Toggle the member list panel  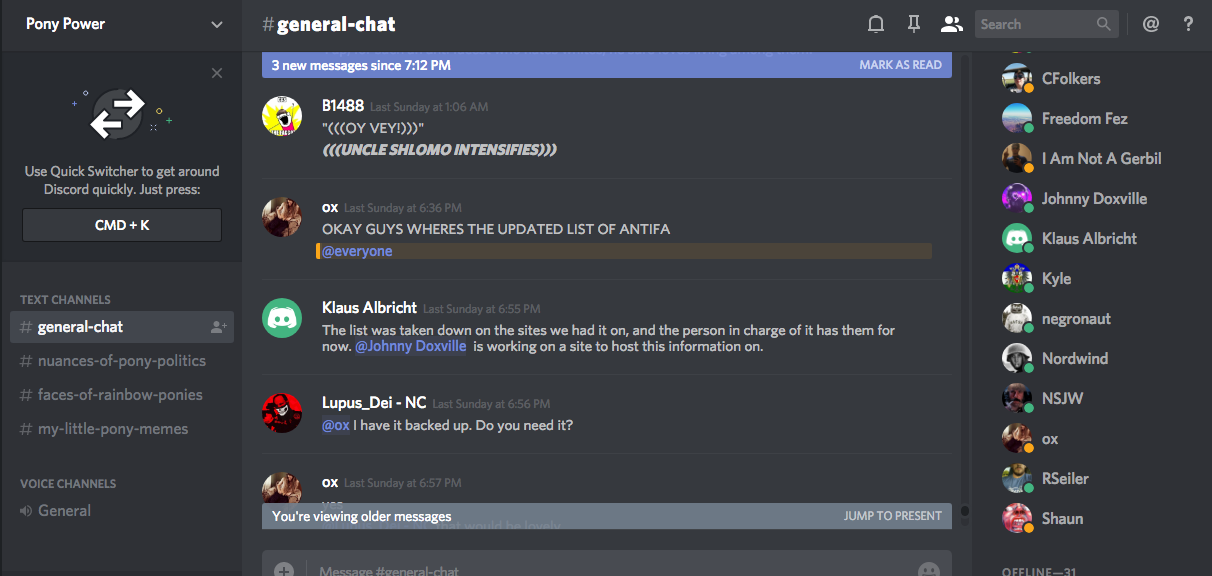pos(951,24)
